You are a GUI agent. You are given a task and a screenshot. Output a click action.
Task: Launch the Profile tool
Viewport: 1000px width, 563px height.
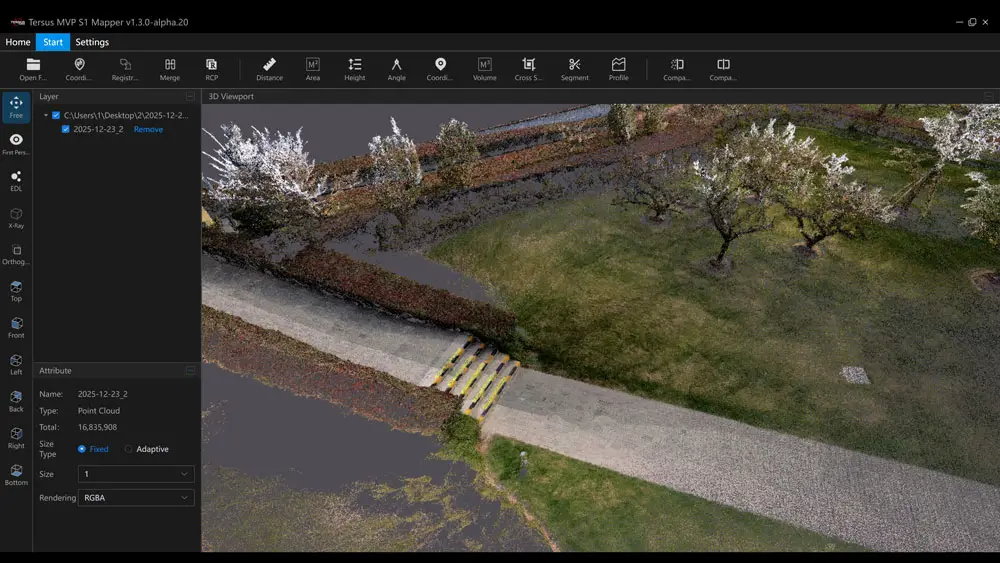pyautogui.click(x=618, y=68)
